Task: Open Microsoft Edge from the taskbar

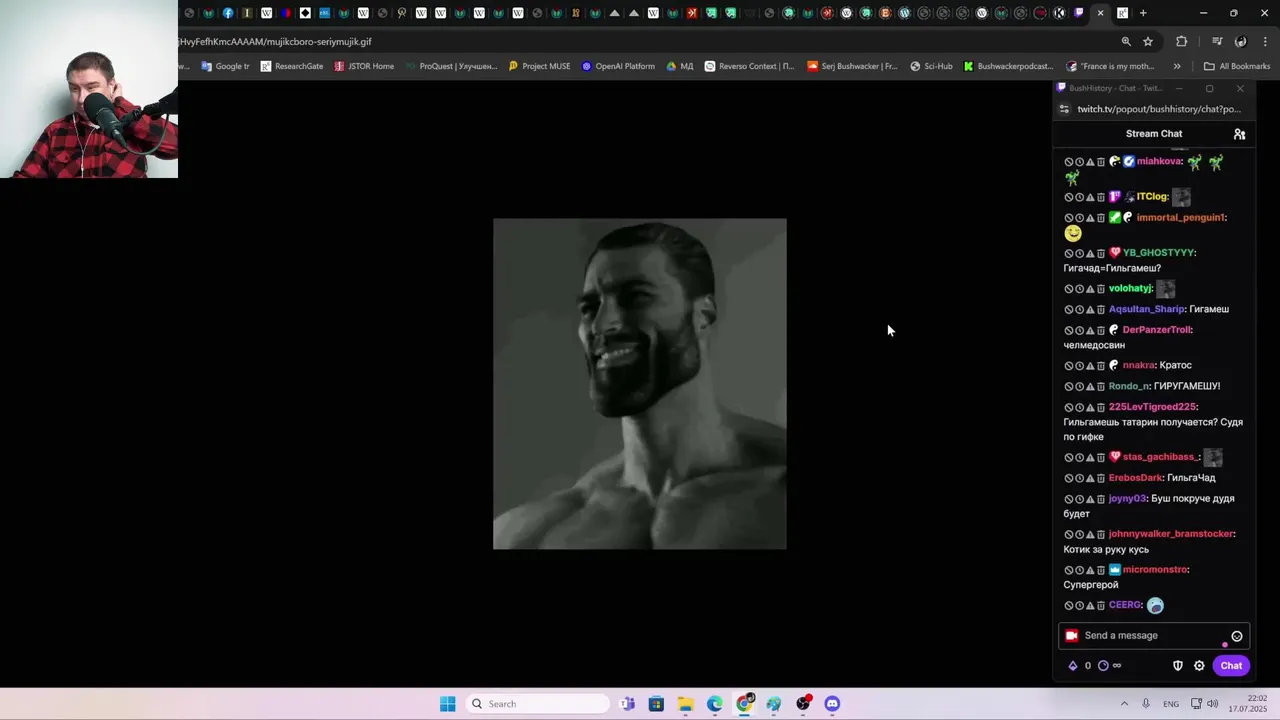Action: (x=714, y=704)
